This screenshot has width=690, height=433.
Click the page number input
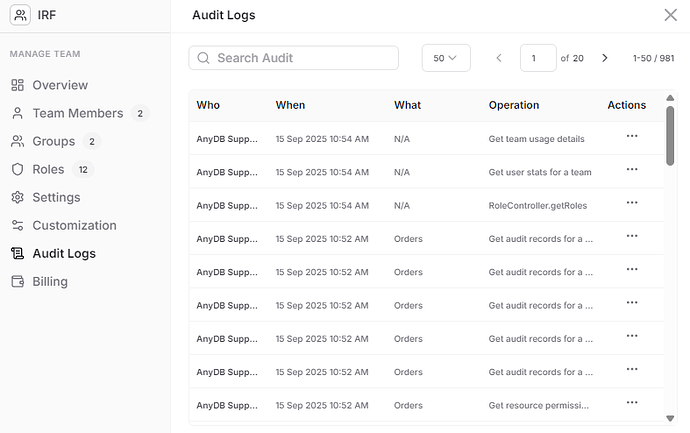click(538, 58)
